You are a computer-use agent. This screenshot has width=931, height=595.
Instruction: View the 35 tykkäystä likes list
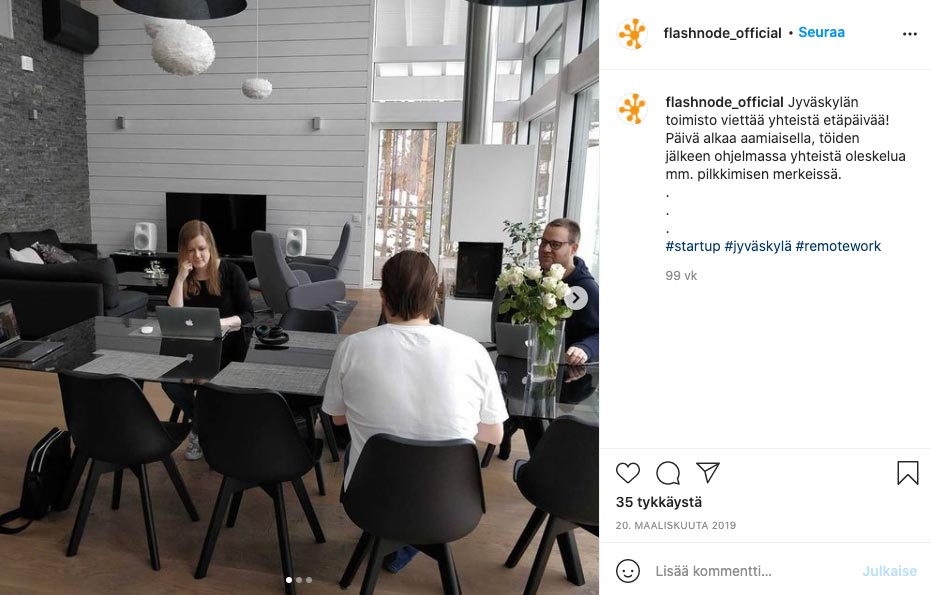click(659, 502)
